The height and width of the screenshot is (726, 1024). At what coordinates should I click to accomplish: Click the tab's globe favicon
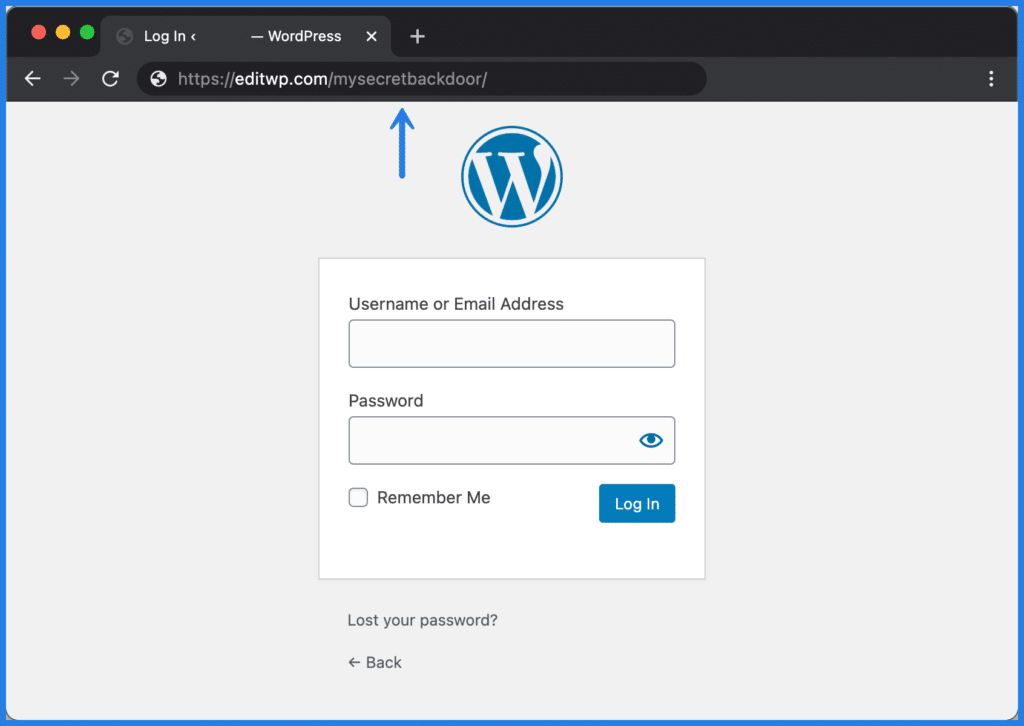[124, 37]
